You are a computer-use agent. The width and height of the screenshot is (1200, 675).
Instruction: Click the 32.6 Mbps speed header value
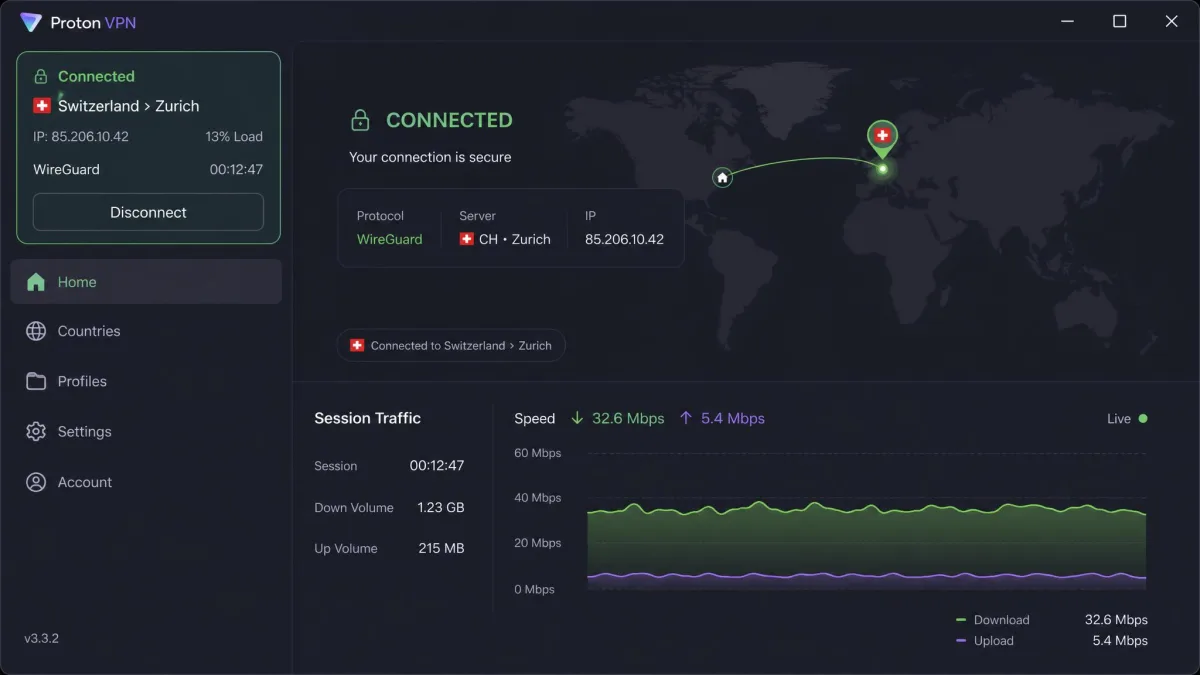tap(628, 418)
